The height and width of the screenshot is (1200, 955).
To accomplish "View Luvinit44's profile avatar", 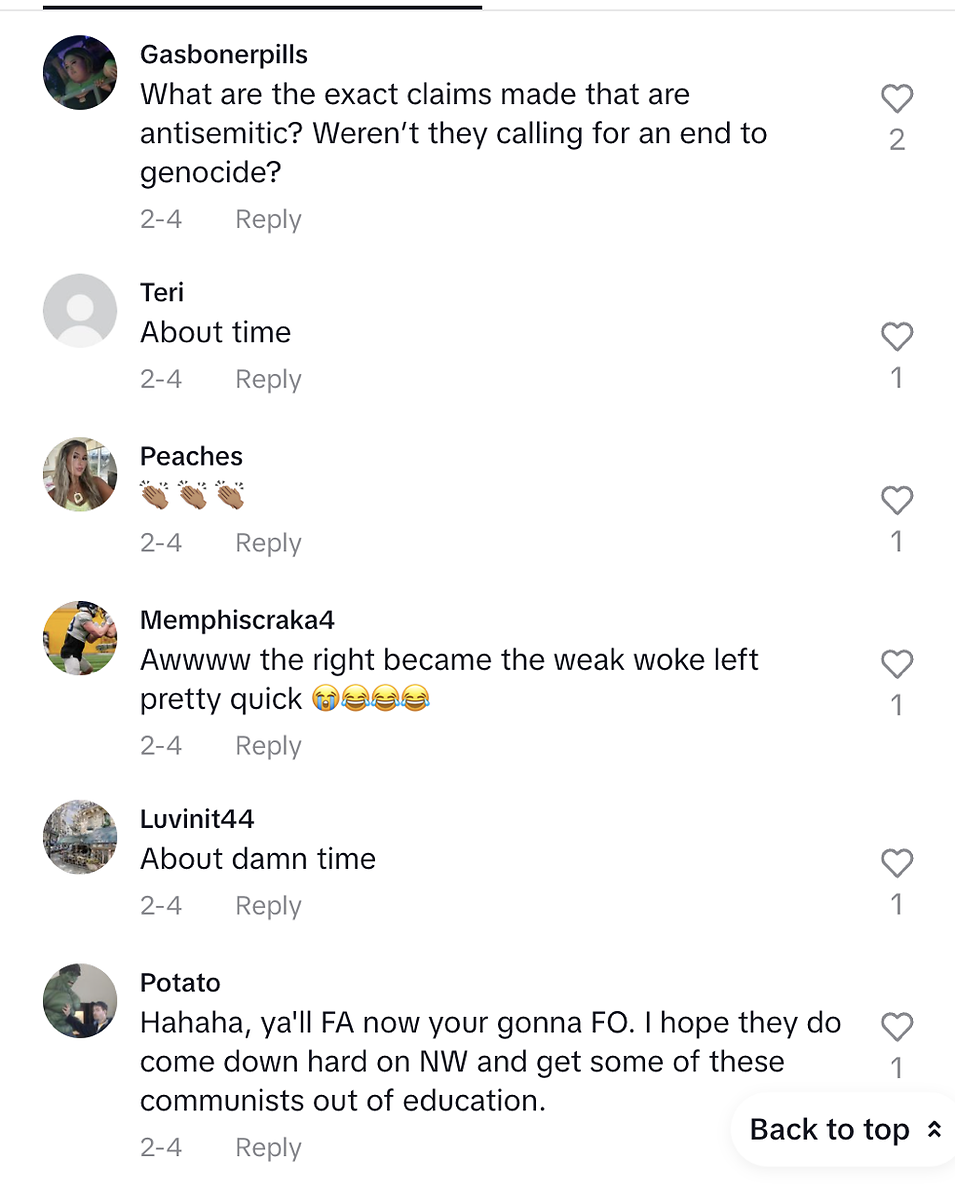I will click(80, 837).
